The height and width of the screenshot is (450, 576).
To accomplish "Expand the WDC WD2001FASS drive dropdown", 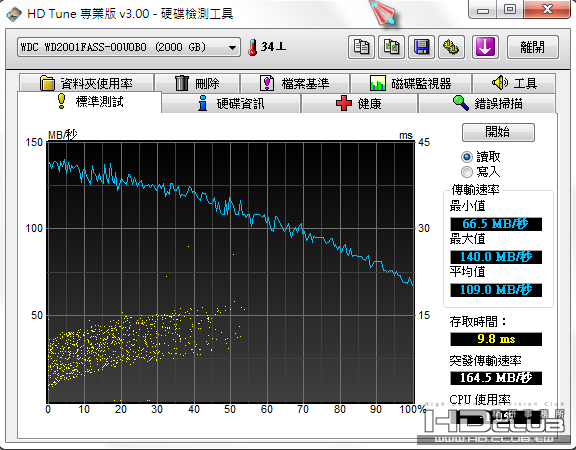I will [x=232, y=47].
